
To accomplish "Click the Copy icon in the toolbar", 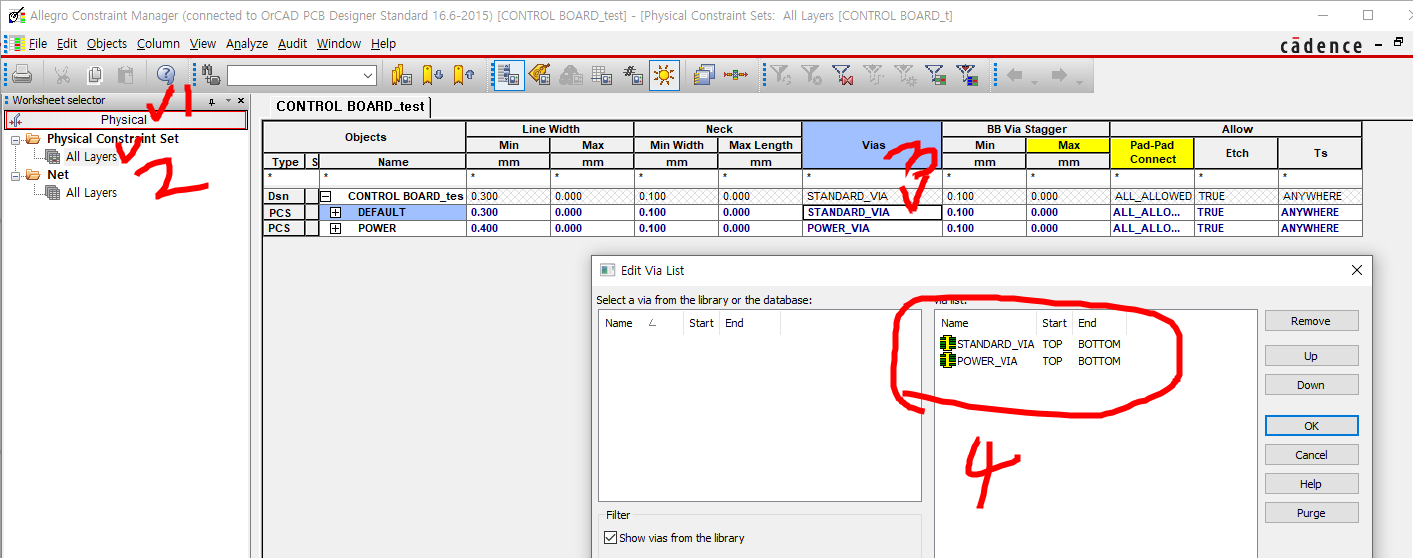I will [95, 75].
